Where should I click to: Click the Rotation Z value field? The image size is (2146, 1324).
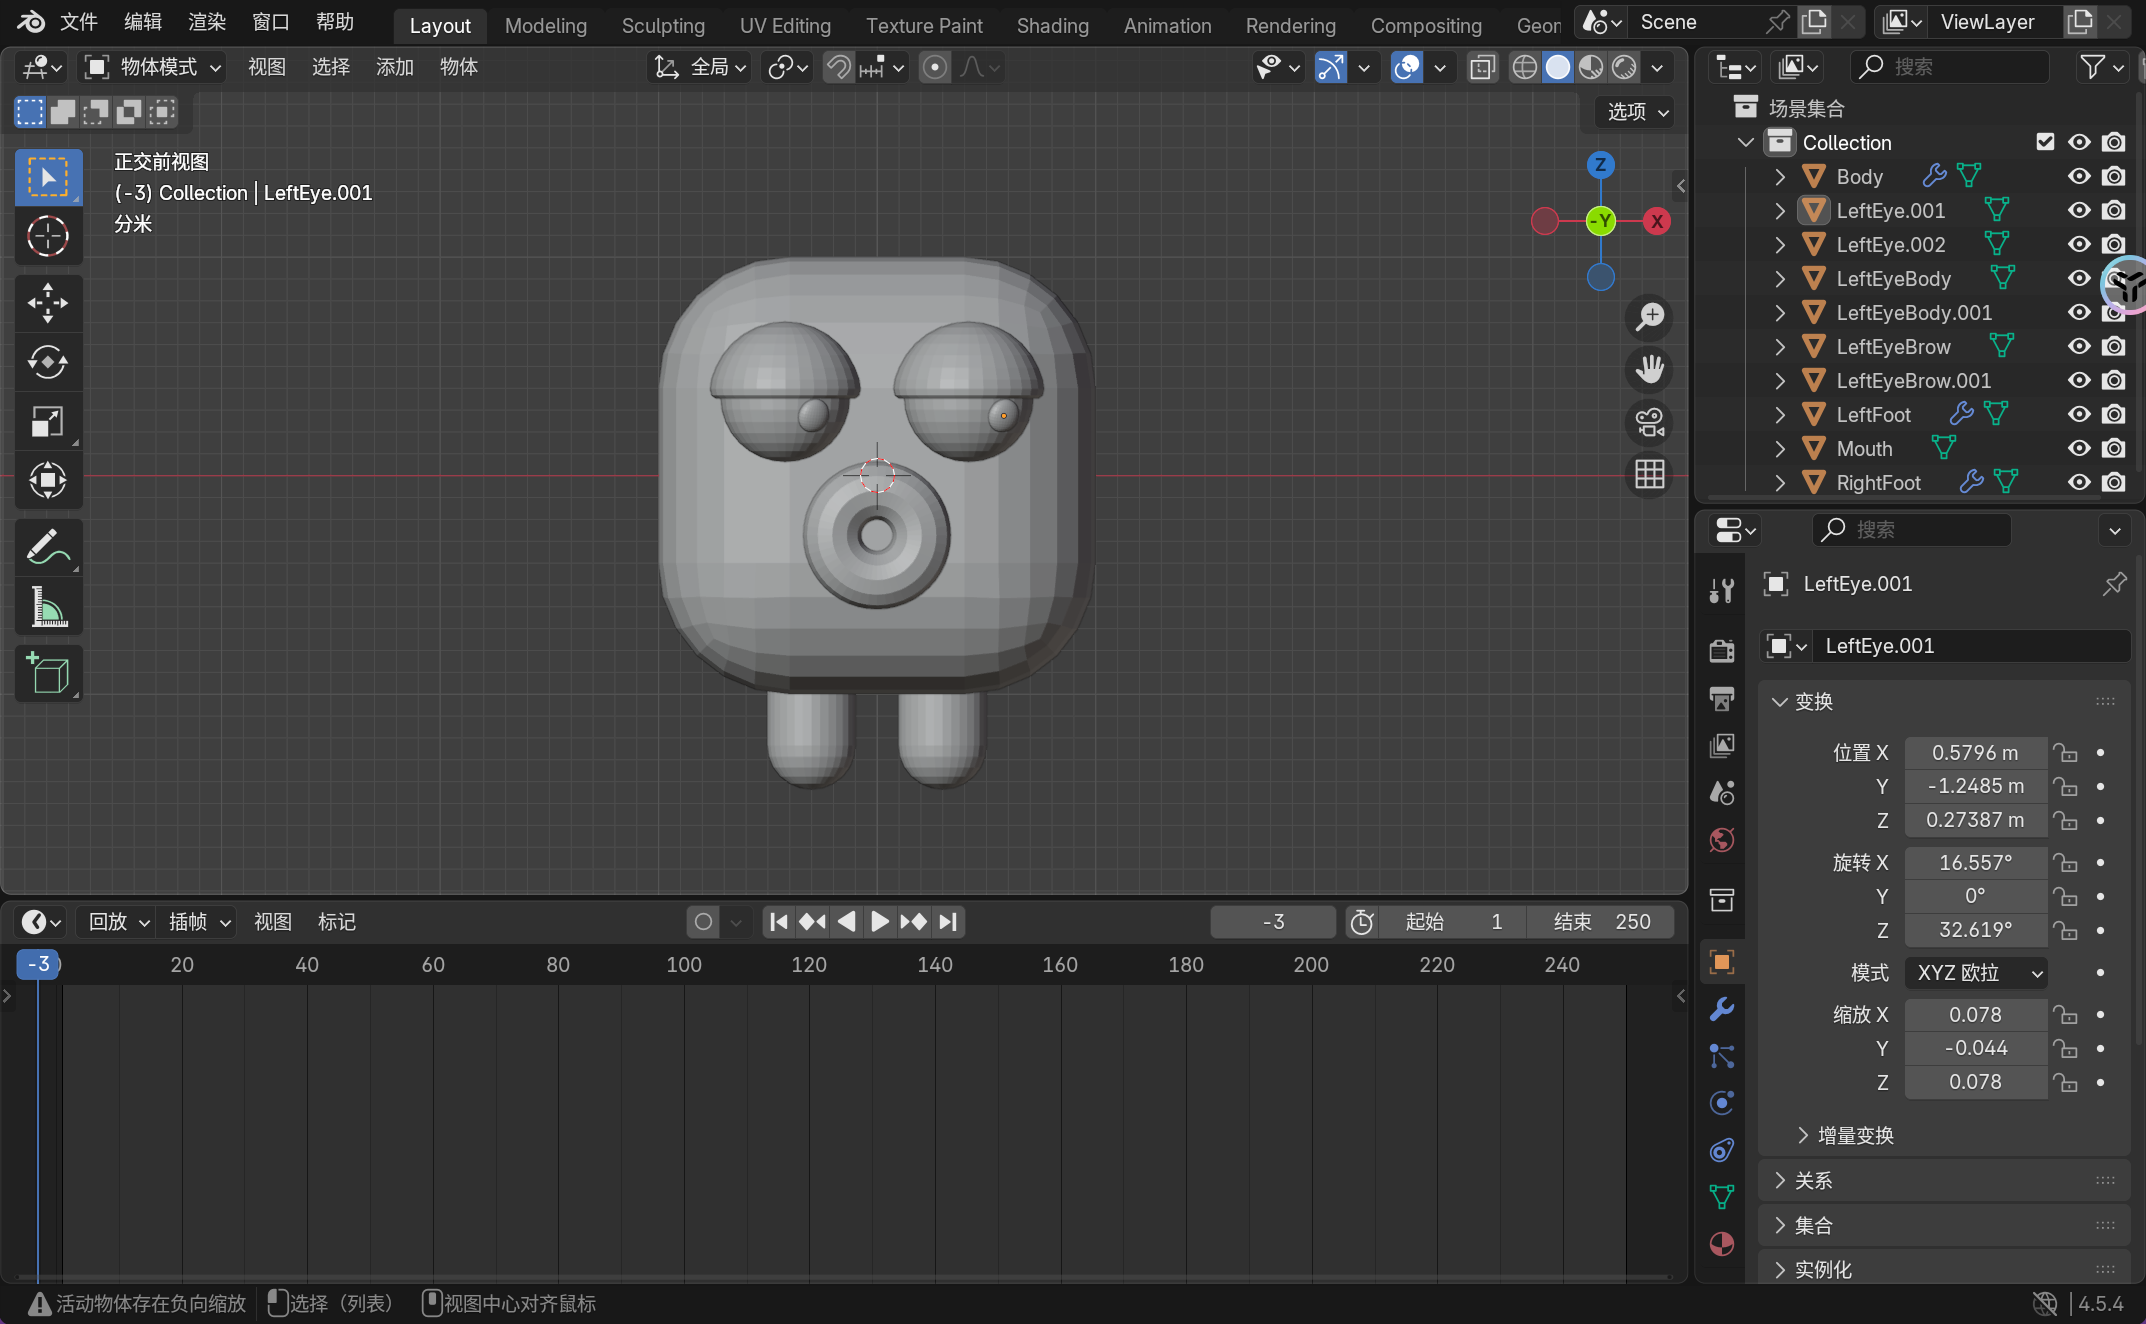1975,930
